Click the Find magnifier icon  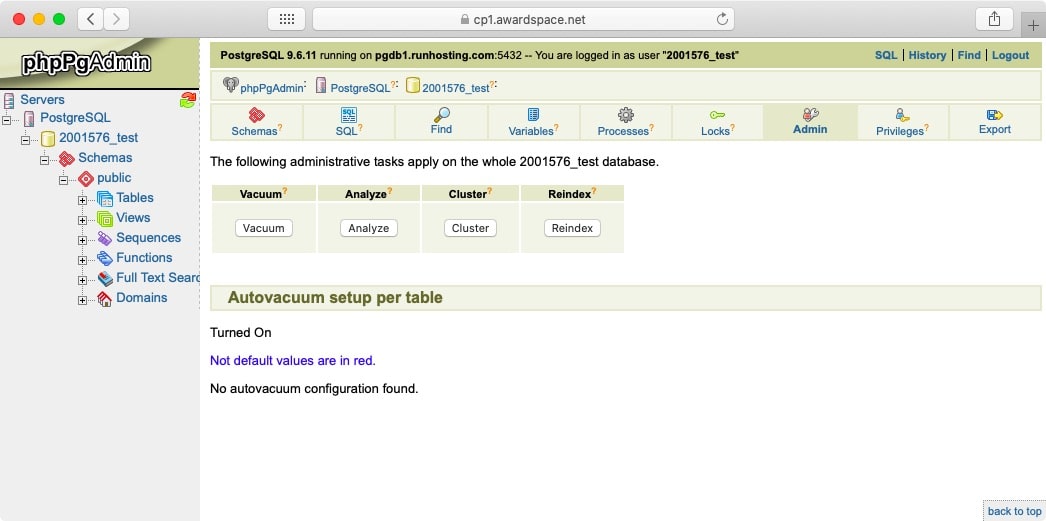[441, 114]
